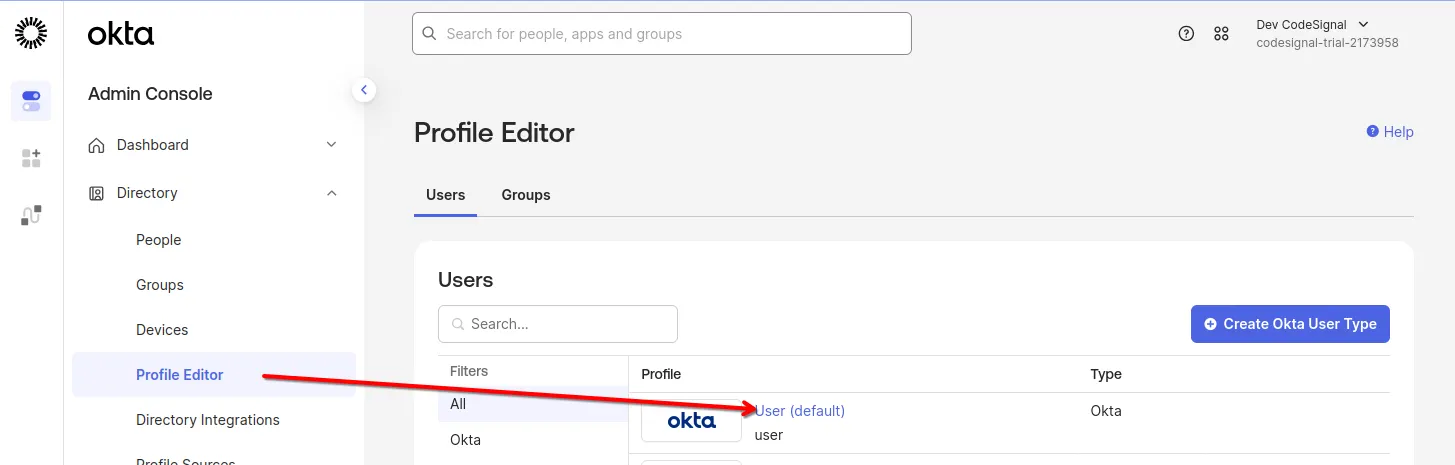Open Directory Integrations in the sidebar
Viewport: 1455px width, 465px height.
click(x=208, y=420)
